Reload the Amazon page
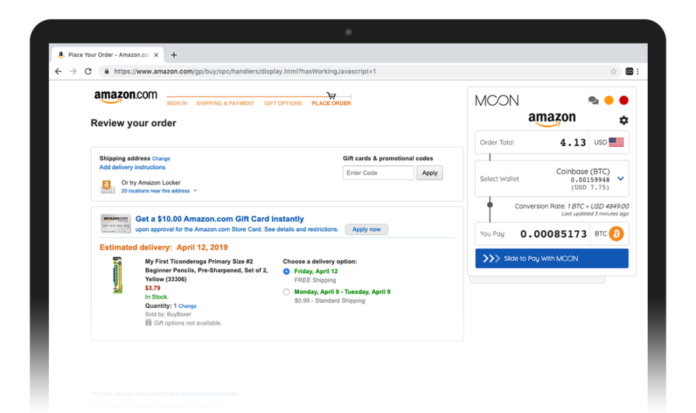696x413 pixels. [88, 71]
